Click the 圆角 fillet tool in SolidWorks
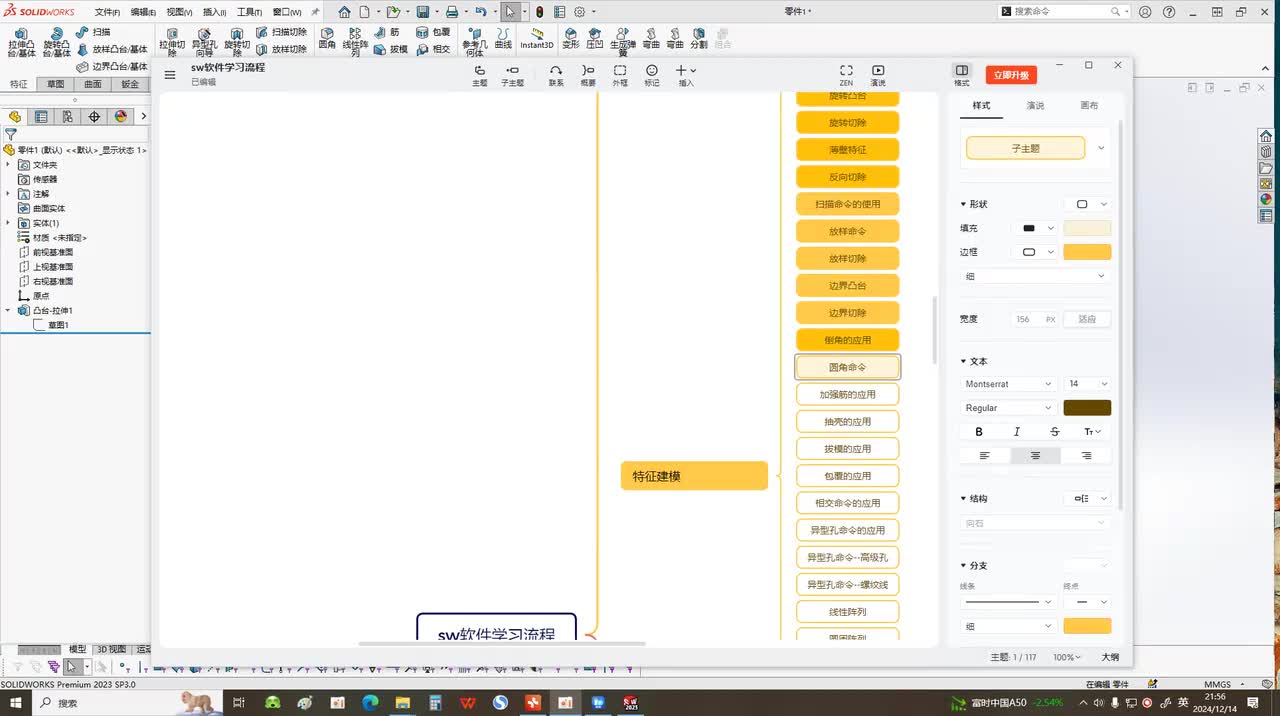 (327, 39)
